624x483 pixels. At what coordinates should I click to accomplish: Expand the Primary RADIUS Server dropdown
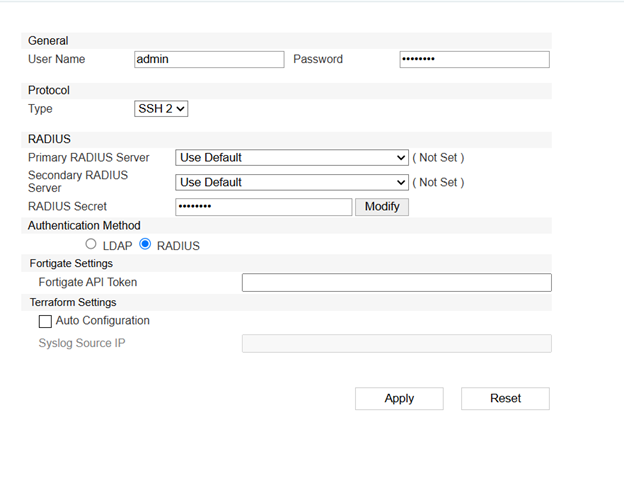click(291, 157)
